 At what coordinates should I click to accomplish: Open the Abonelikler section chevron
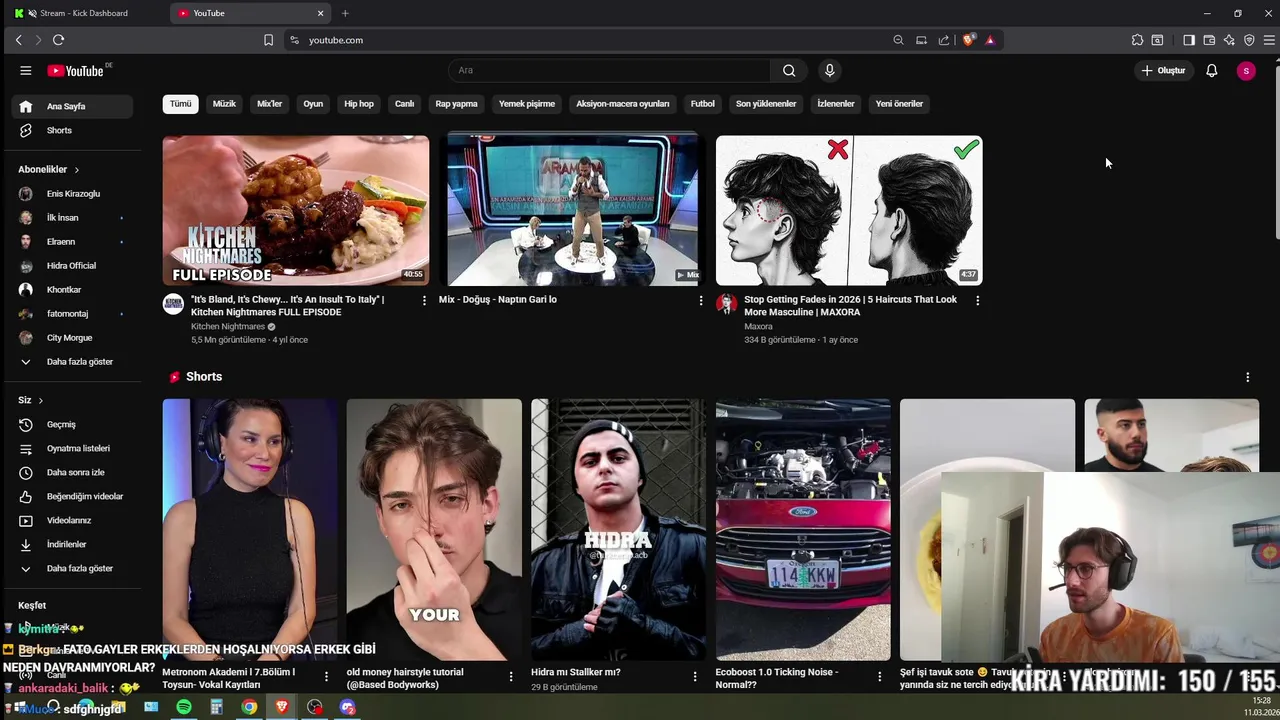click(76, 170)
